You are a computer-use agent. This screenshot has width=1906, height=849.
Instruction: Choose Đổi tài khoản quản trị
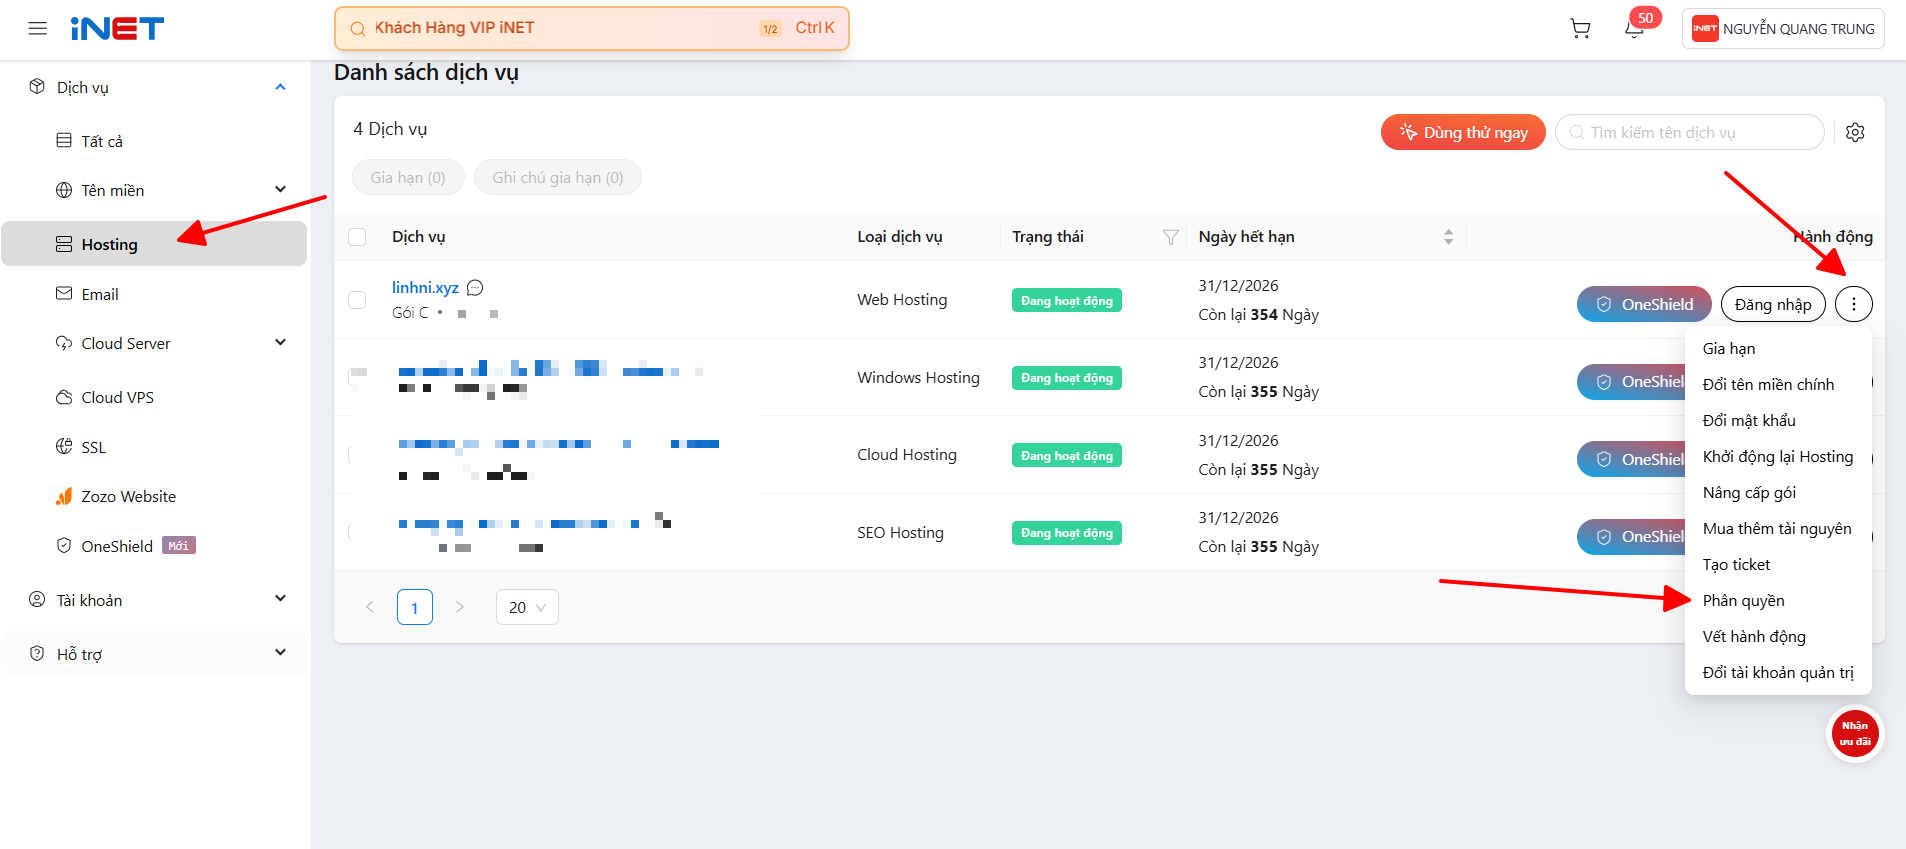(x=1778, y=672)
